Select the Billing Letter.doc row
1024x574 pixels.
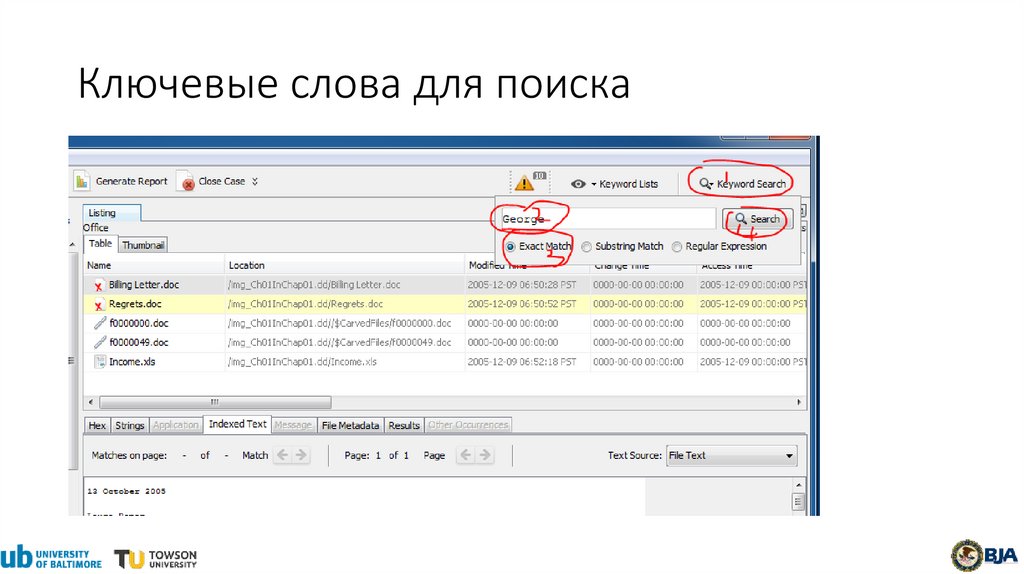[x=445, y=285]
